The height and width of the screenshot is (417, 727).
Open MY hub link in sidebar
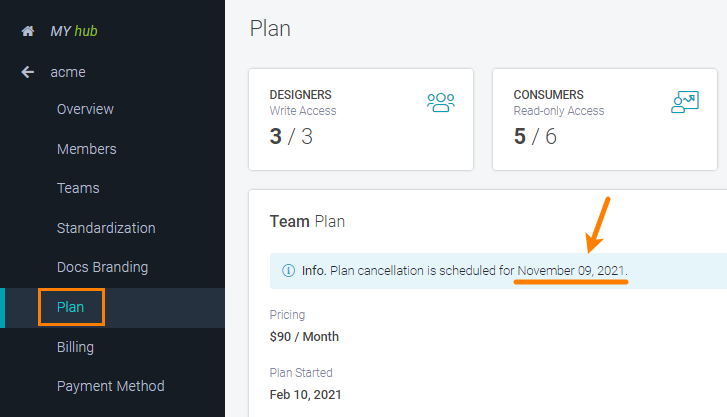(74, 31)
